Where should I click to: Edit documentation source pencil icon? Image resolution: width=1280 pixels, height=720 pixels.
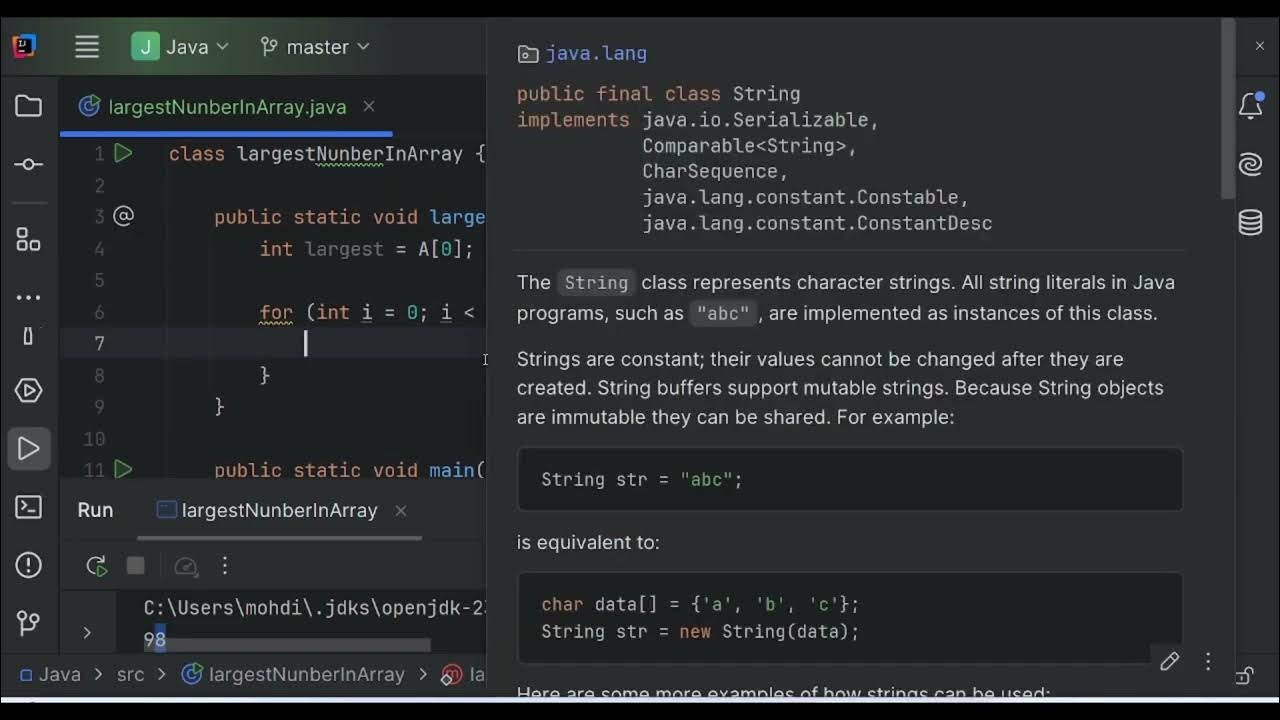point(1169,661)
